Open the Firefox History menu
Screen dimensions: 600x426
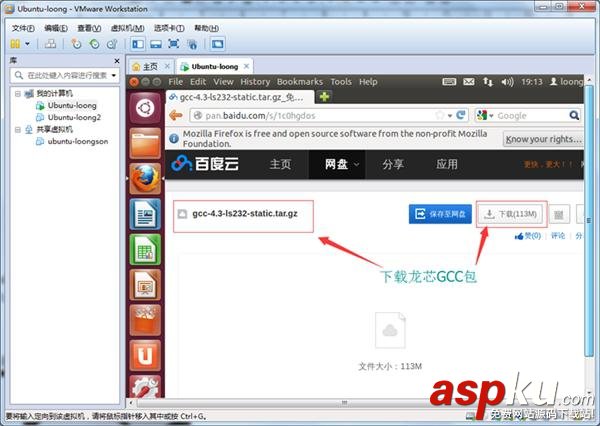pos(255,82)
